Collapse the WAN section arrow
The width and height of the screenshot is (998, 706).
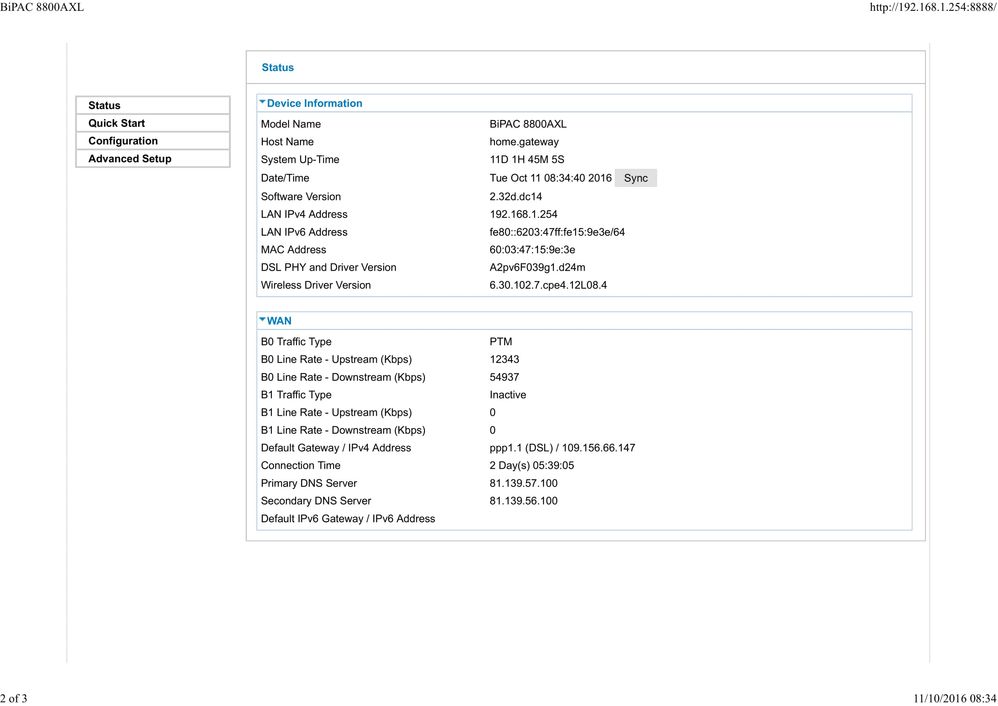262,320
